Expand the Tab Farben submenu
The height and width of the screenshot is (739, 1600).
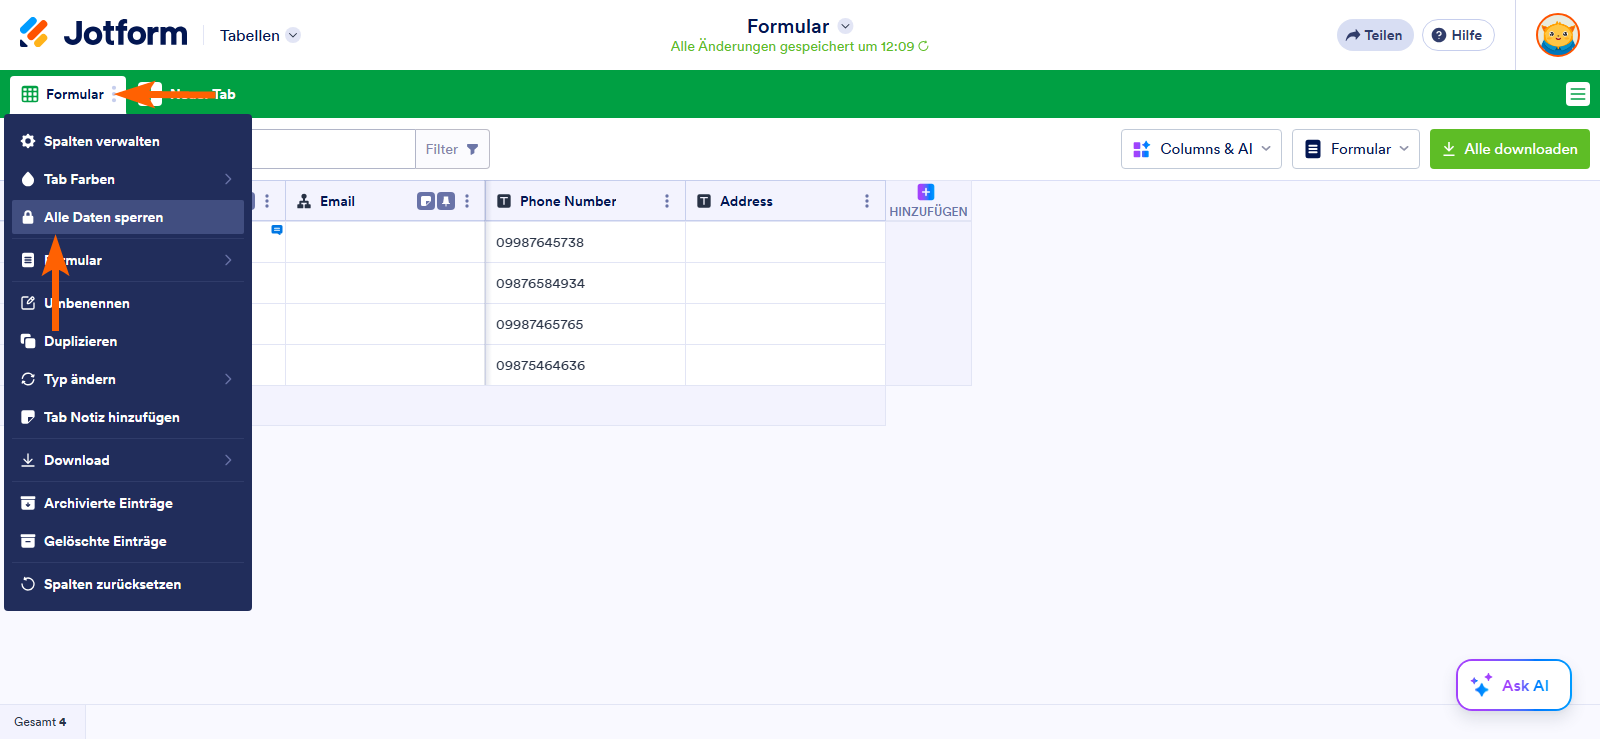128,179
